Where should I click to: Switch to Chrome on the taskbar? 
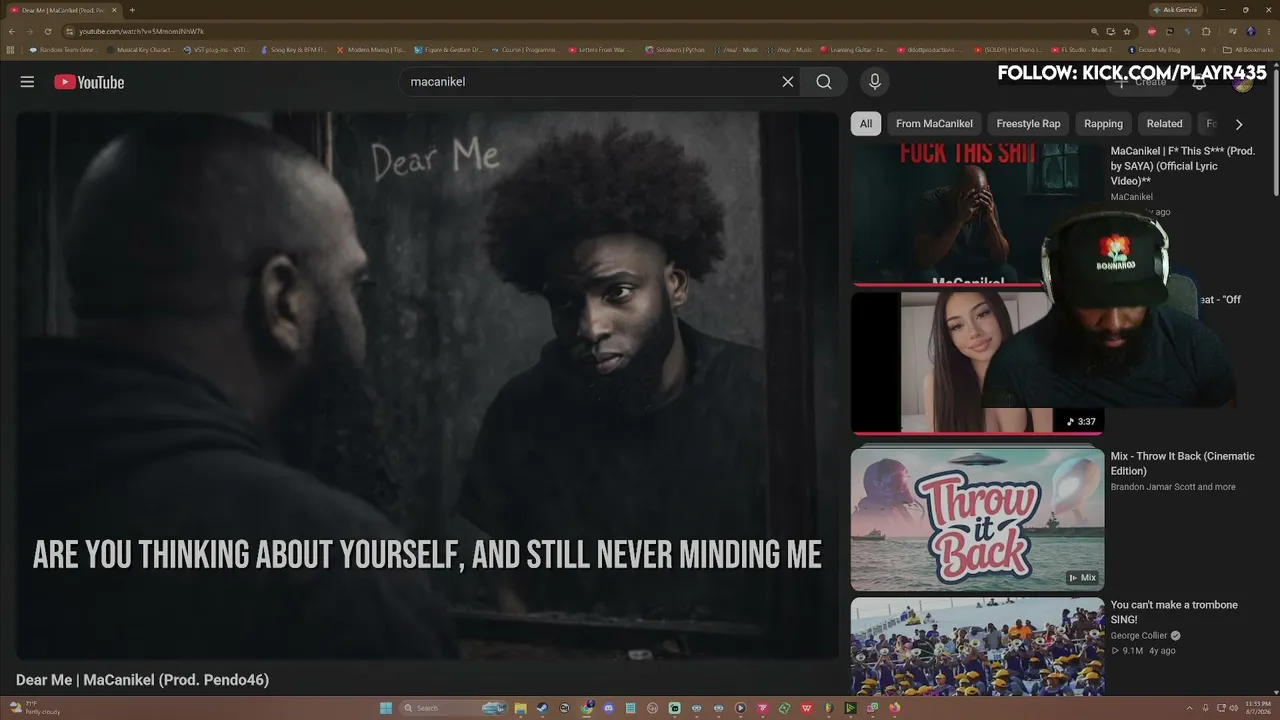tap(587, 708)
